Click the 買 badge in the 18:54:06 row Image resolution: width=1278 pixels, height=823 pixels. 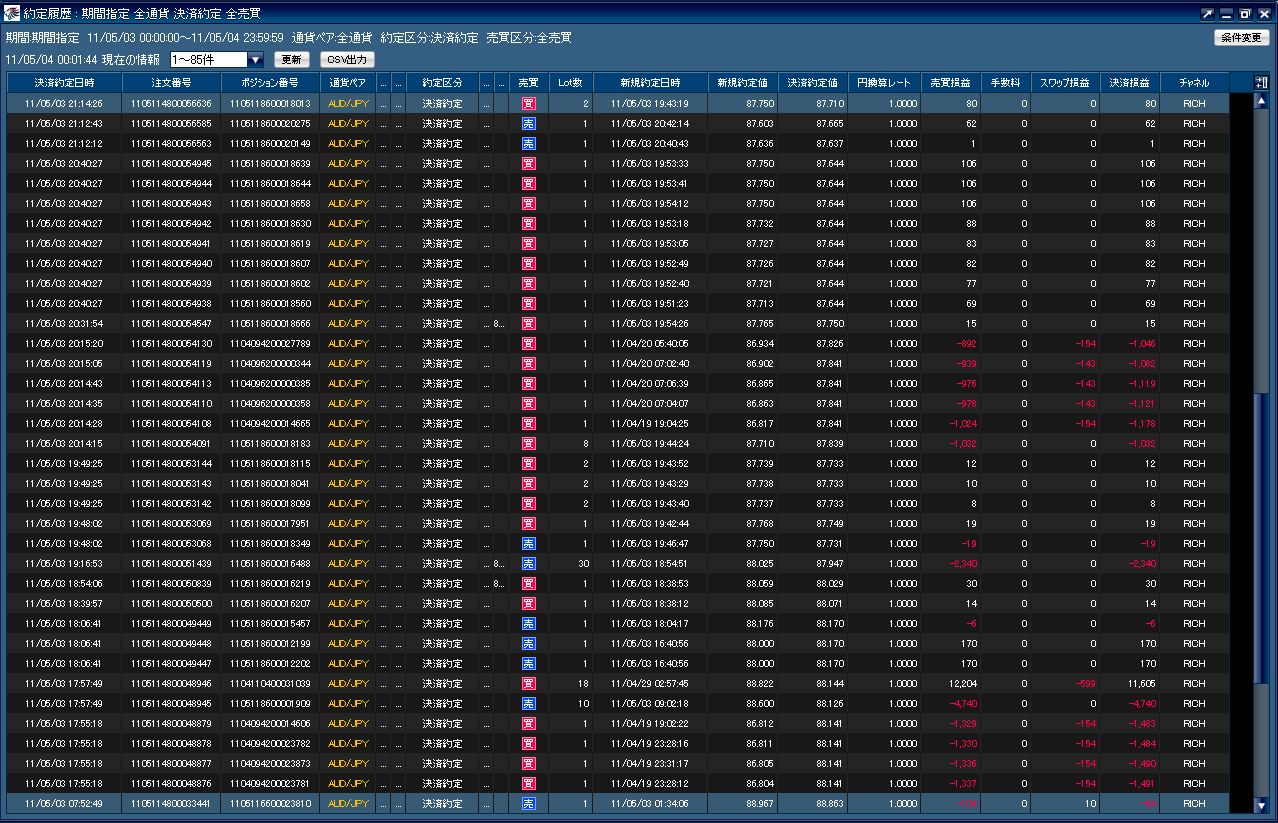click(x=529, y=583)
